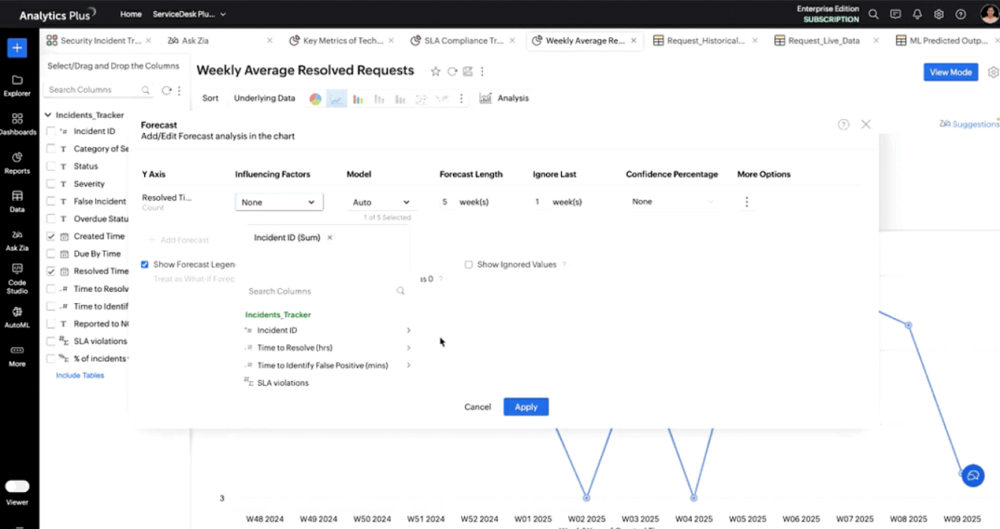The image size is (1000, 529).
Task: Open Code Studio in the sidebar
Action: point(17,279)
